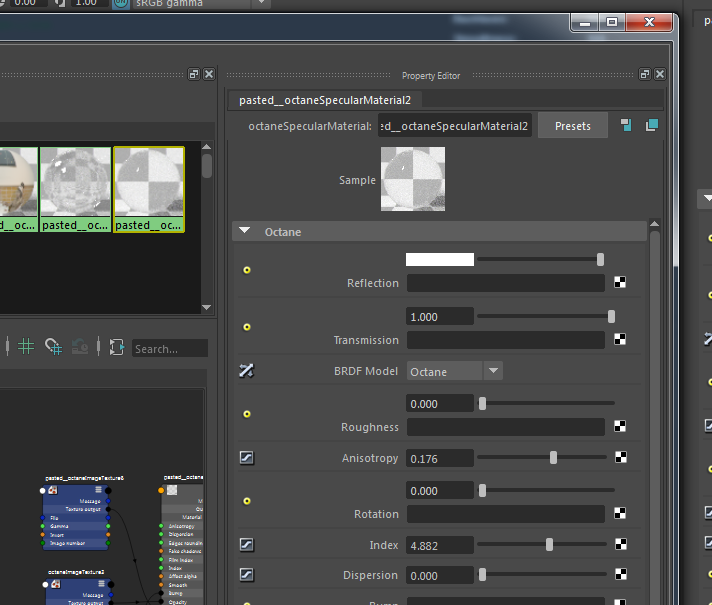Click the texture icon on octaneImageTexture2 node

click(x=56, y=584)
